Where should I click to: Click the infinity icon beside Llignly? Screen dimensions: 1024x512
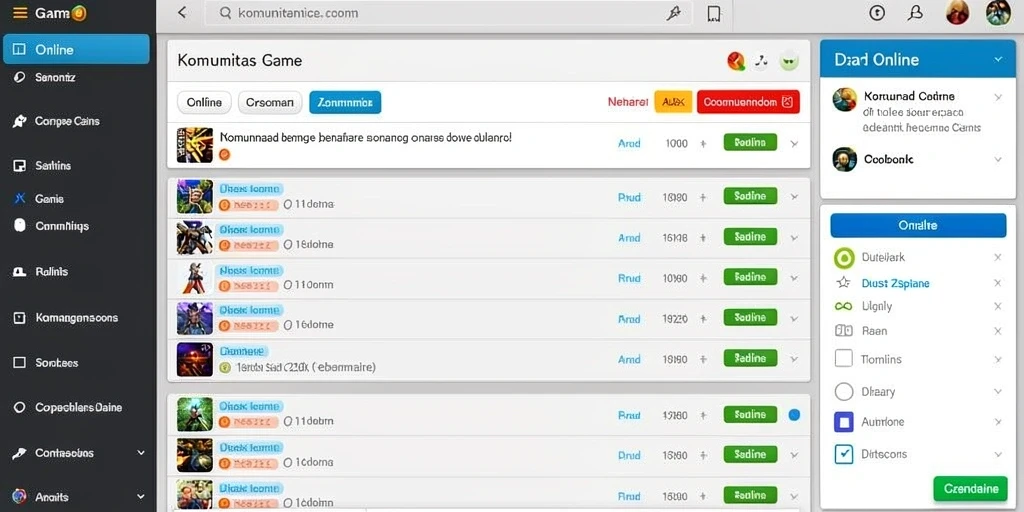pos(844,306)
